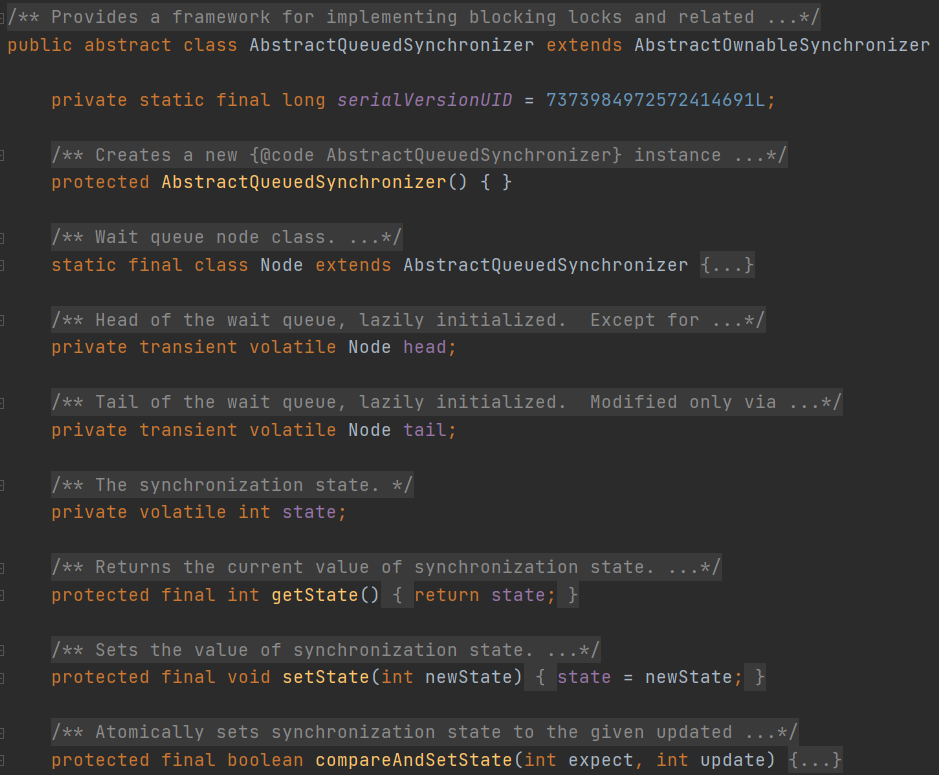Expand the folded 'Creates a new' constructor comment

click(419, 155)
